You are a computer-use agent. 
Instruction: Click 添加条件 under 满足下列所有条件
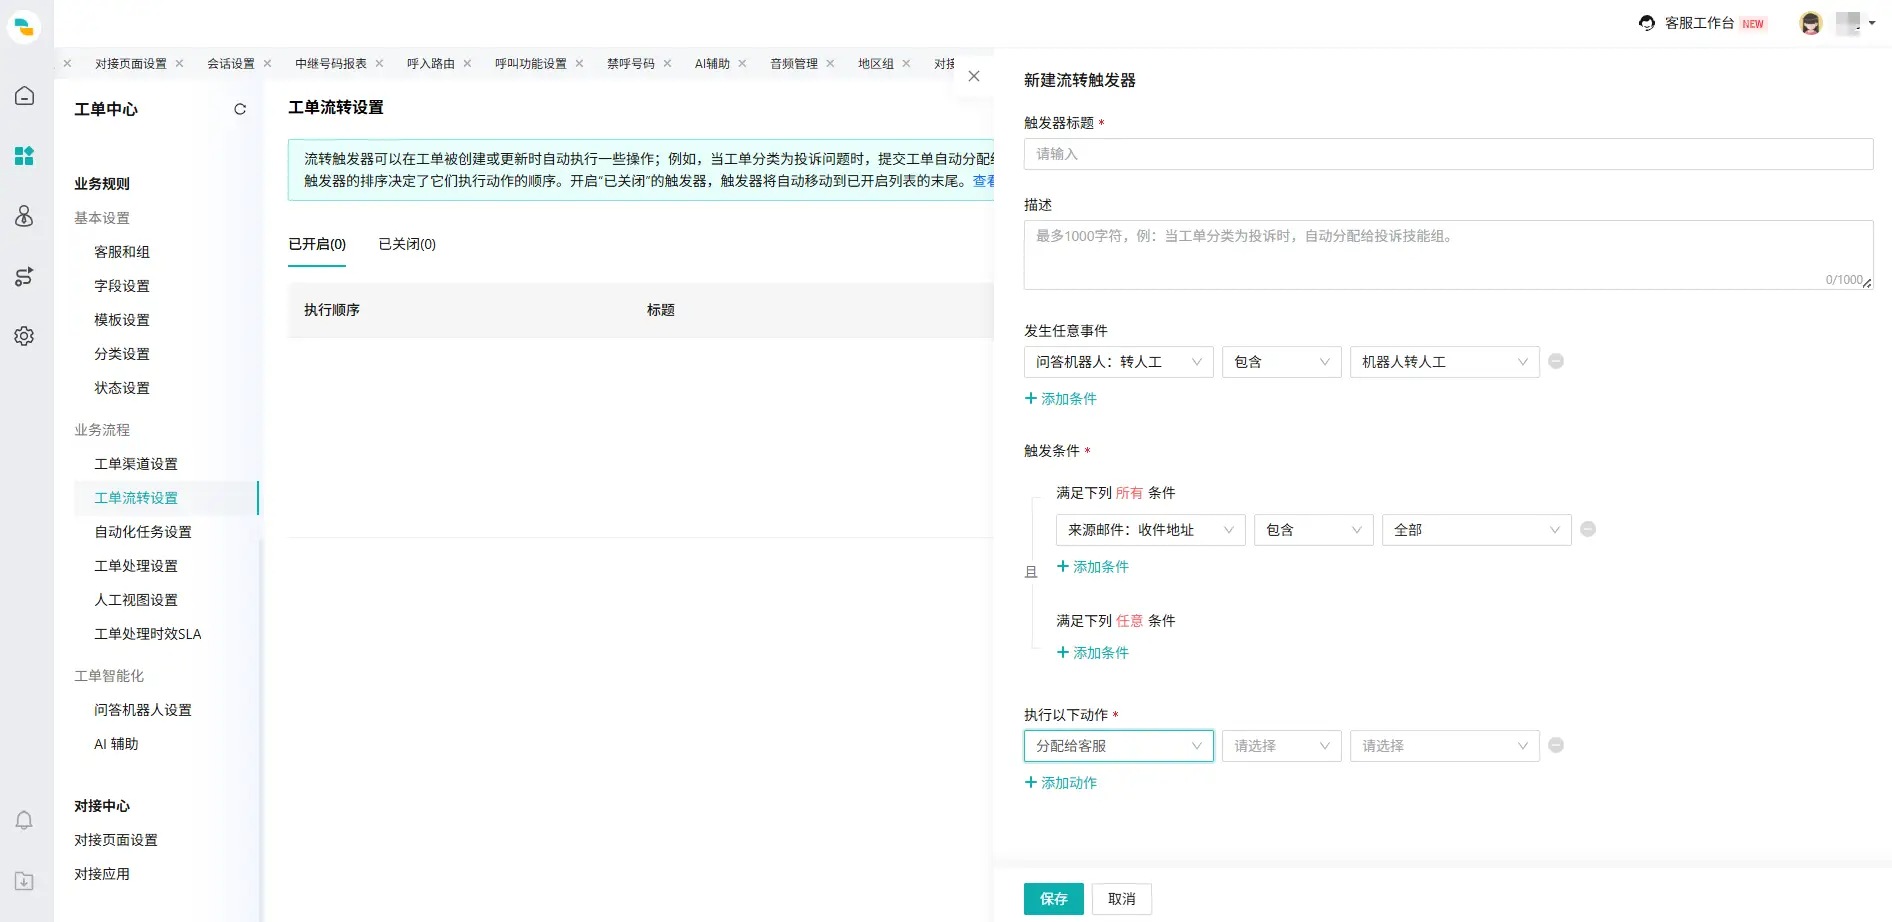[1093, 566]
